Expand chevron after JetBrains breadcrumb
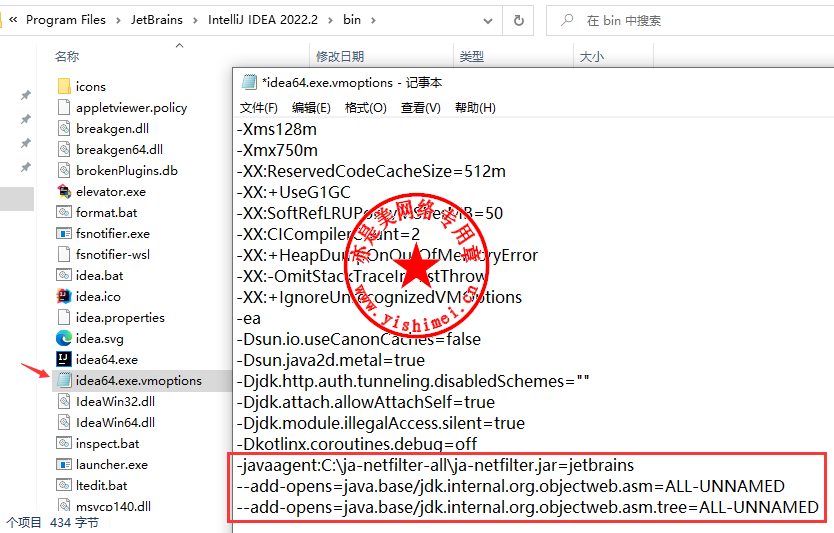This screenshot has width=834, height=533. coord(195,20)
